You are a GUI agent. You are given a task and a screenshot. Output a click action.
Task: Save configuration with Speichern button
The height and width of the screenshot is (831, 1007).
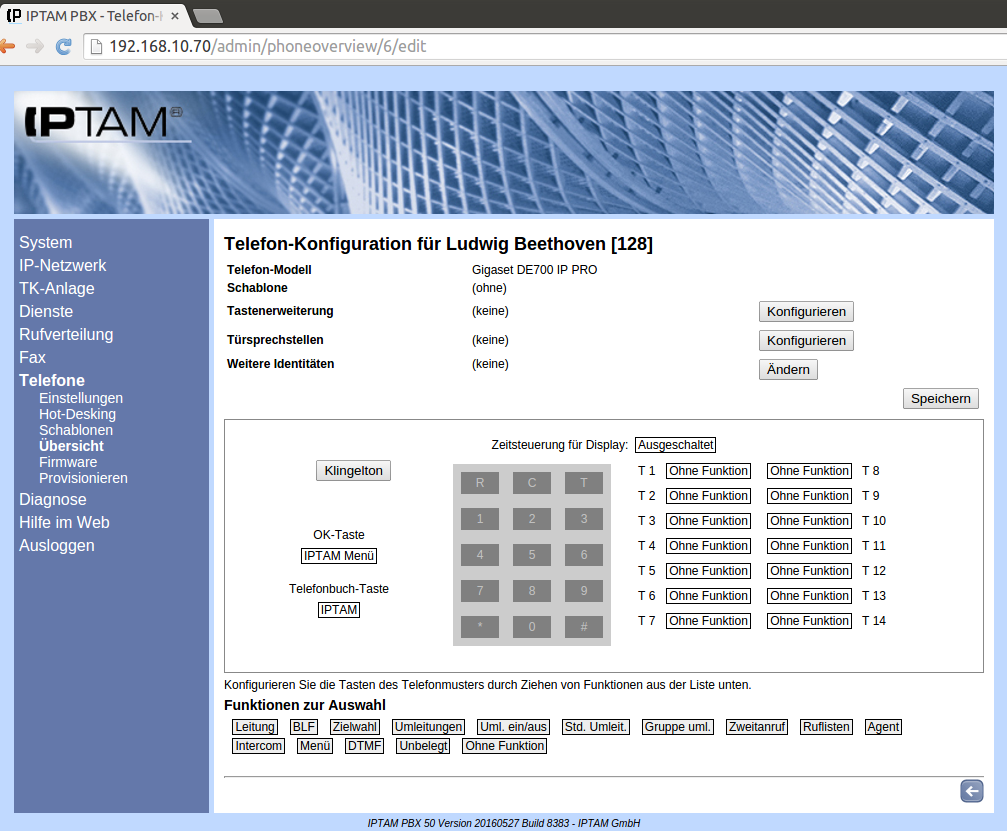940,398
